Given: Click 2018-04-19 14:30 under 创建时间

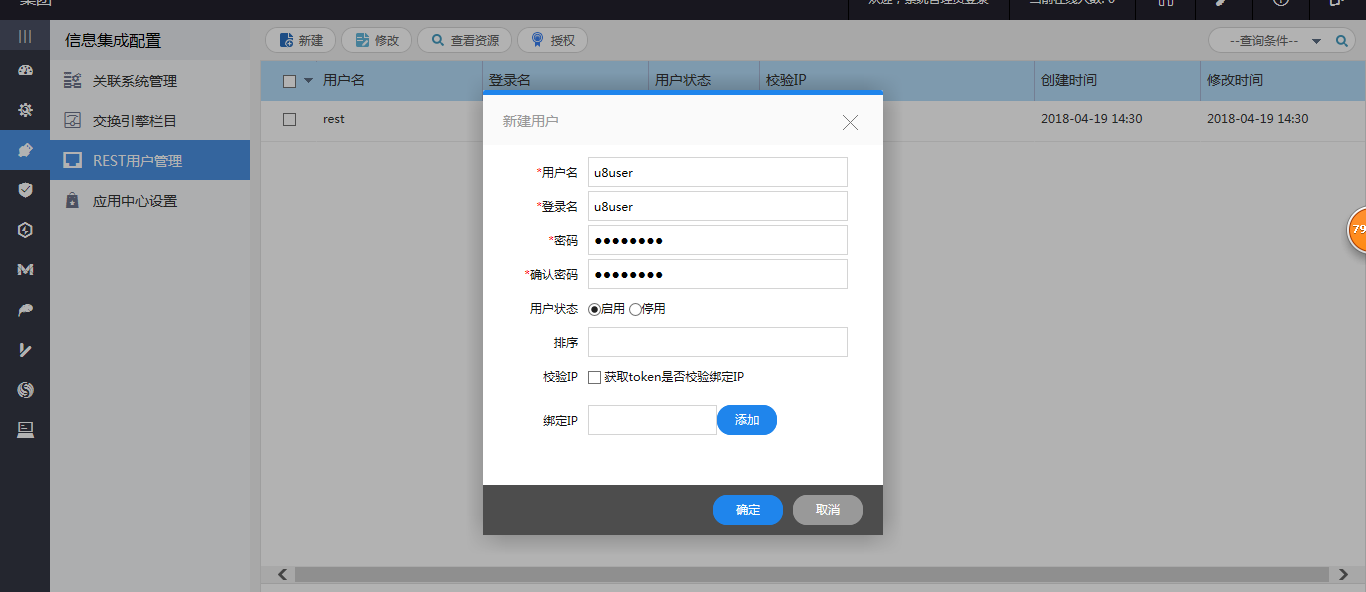Looking at the screenshot, I should click(x=1092, y=119).
